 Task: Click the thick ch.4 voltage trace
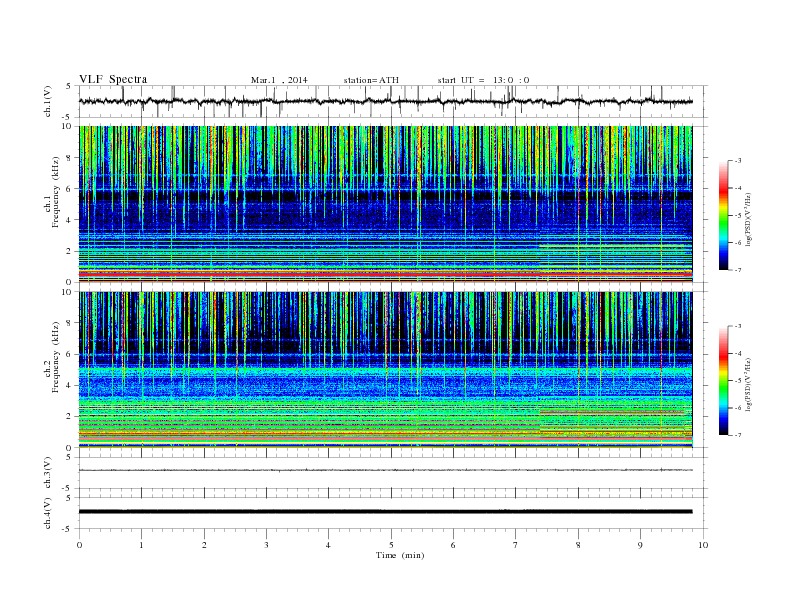(x=385, y=512)
